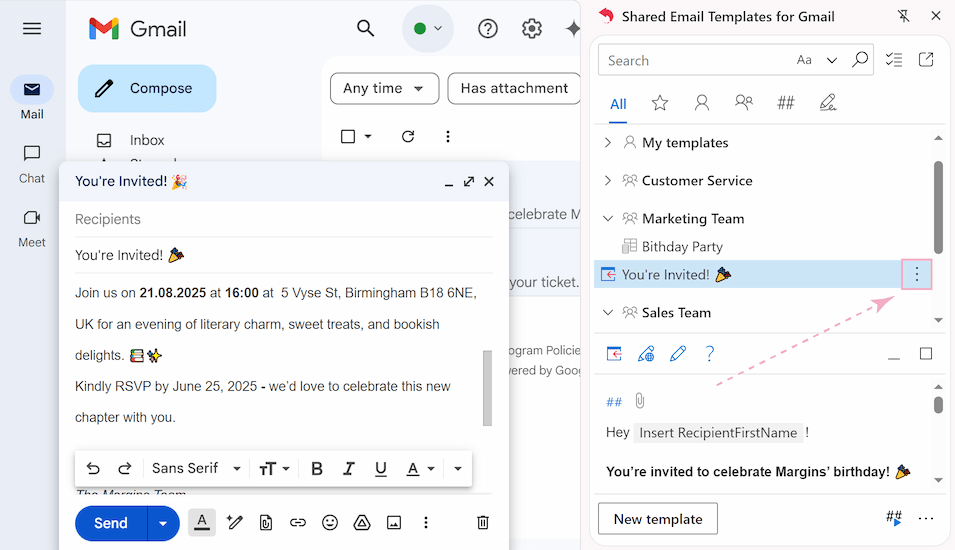Insert files using Google Drive
This screenshot has height=550, width=955.
(362, 522)
